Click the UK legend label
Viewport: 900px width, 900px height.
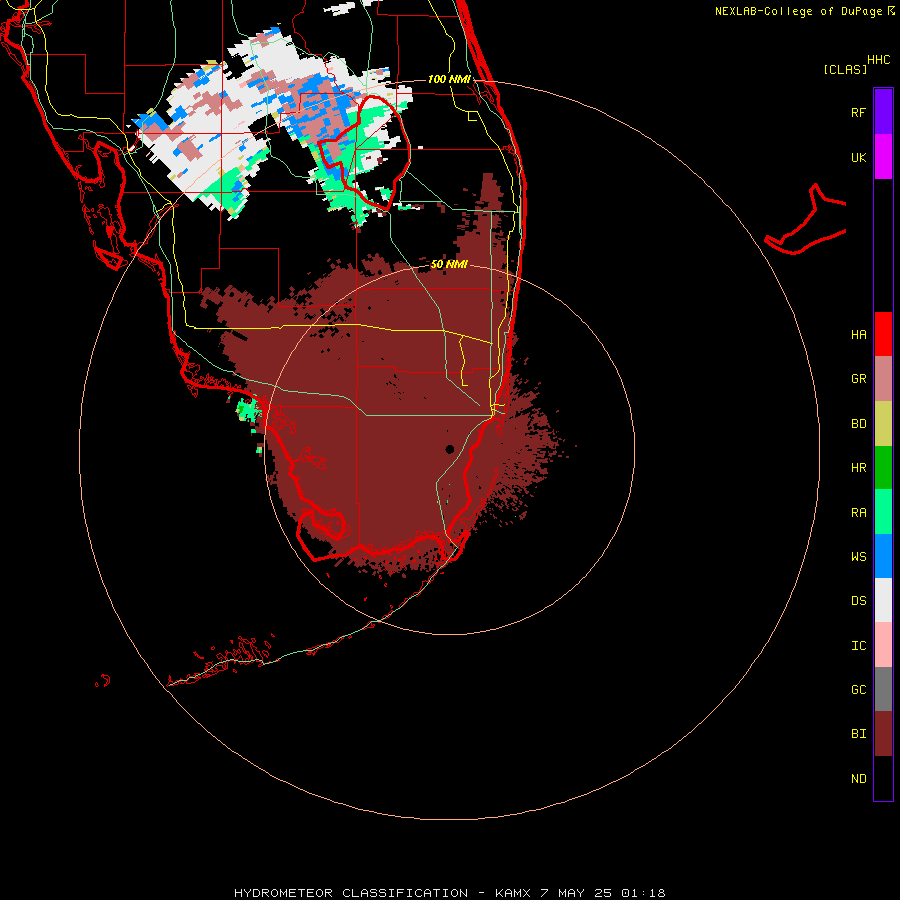click(x=858, y=157)
